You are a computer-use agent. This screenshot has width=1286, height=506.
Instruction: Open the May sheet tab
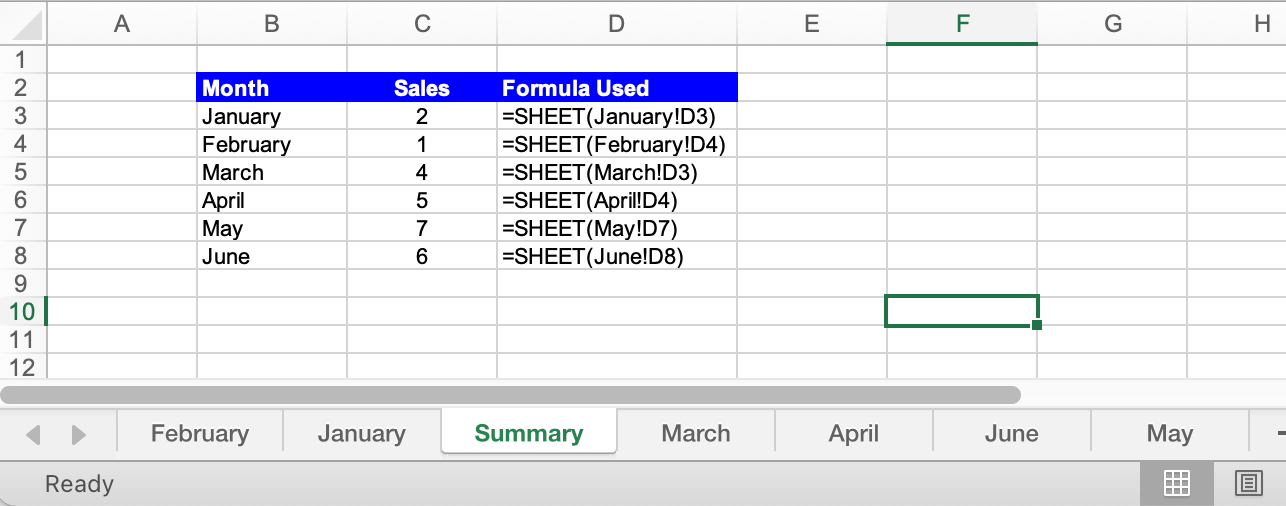(x=1170, y=433)
